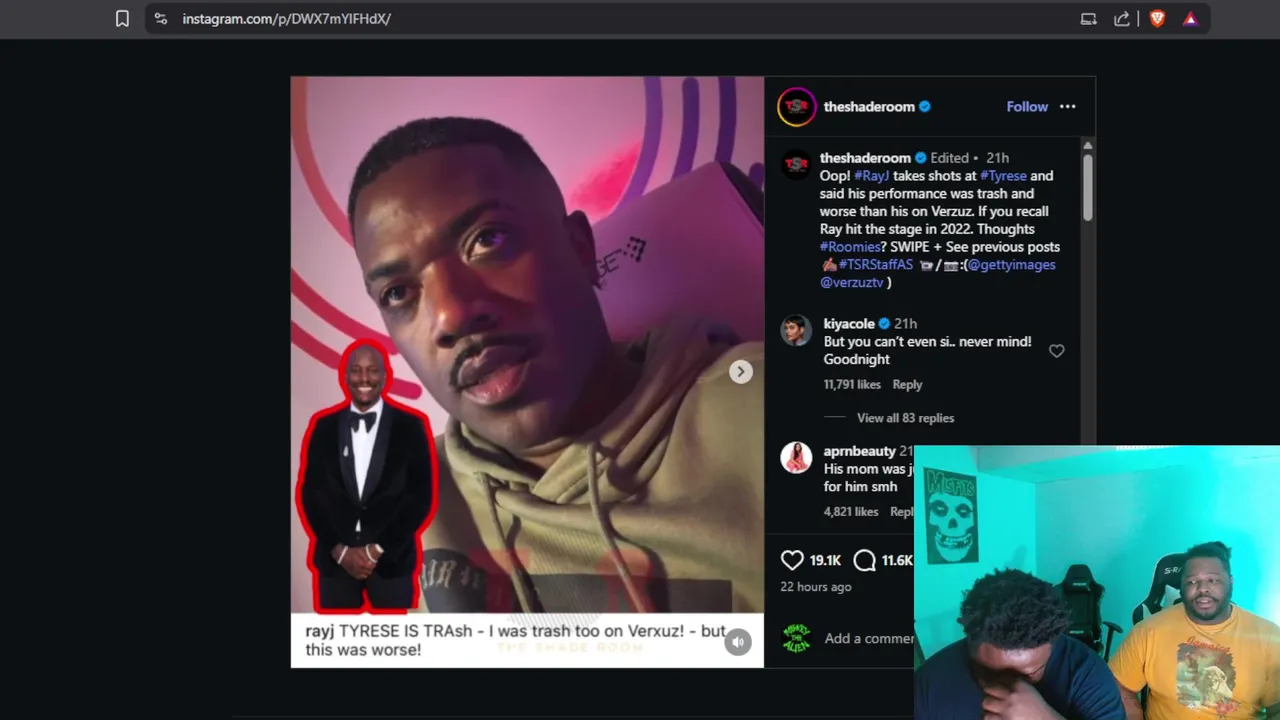Open the #Tyrese hashtag link
This screenshot has width=1280, height=720.
pyautogui.click(x=1003, y=176)
